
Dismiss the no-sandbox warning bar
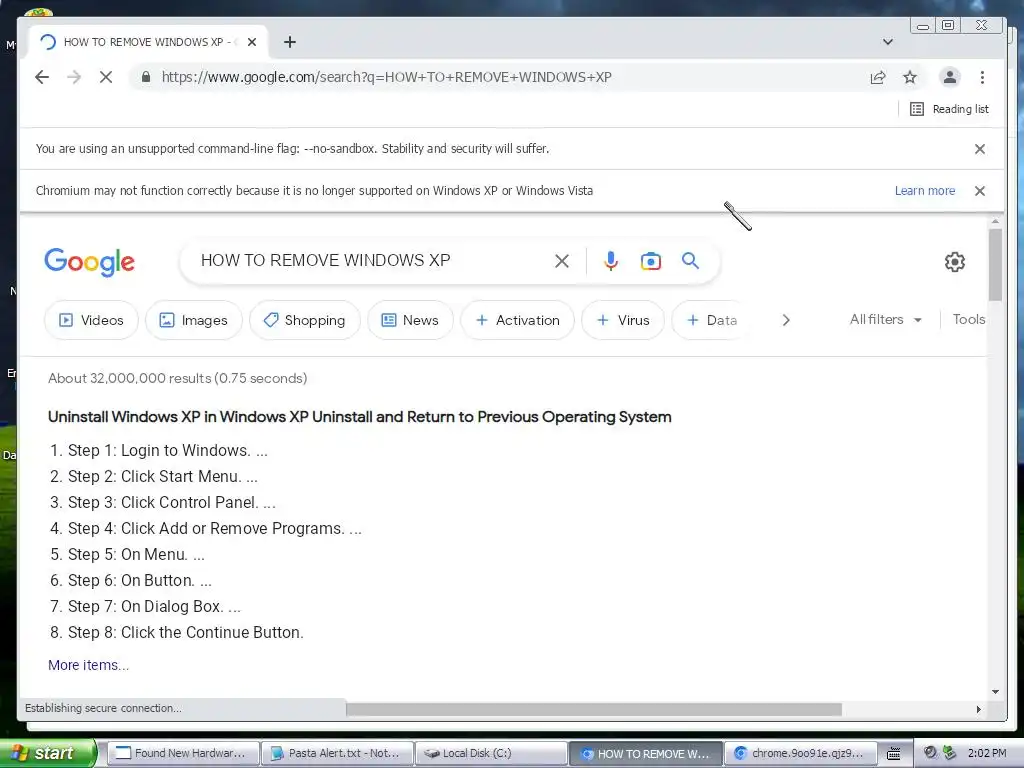(980, 149)
